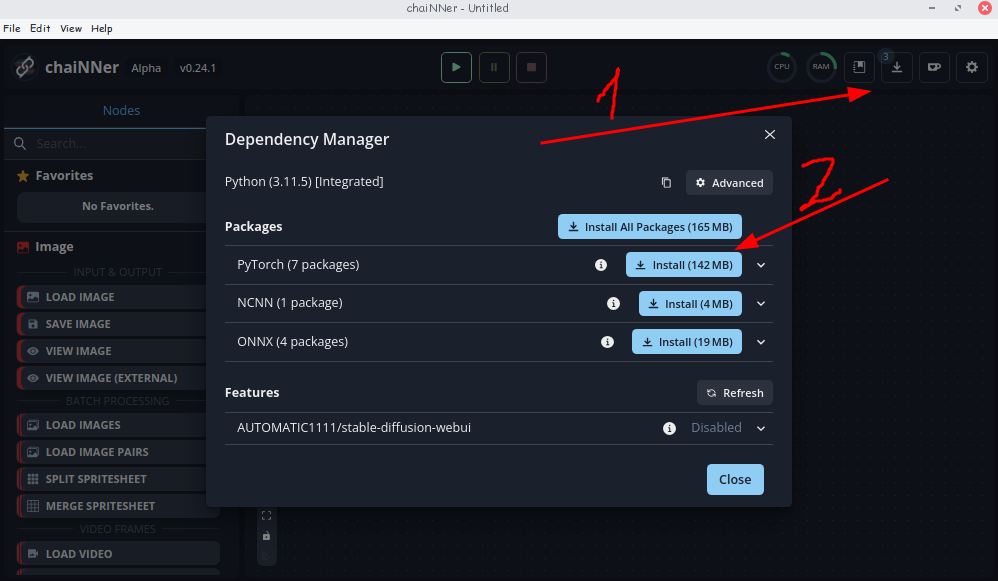Click the Ko-fi coffee cup icon
The width and height of the screenshot is (998, 581).
934,67
